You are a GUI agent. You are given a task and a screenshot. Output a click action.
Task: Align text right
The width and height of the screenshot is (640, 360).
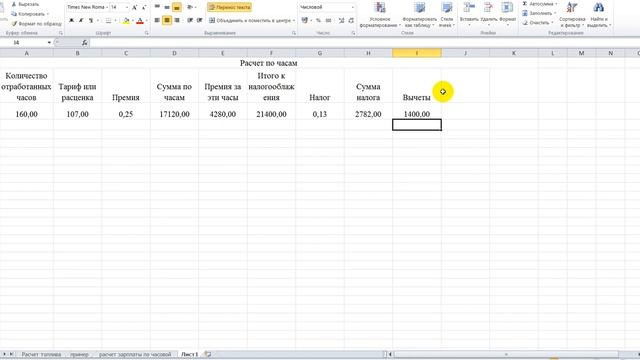(177, 20)
